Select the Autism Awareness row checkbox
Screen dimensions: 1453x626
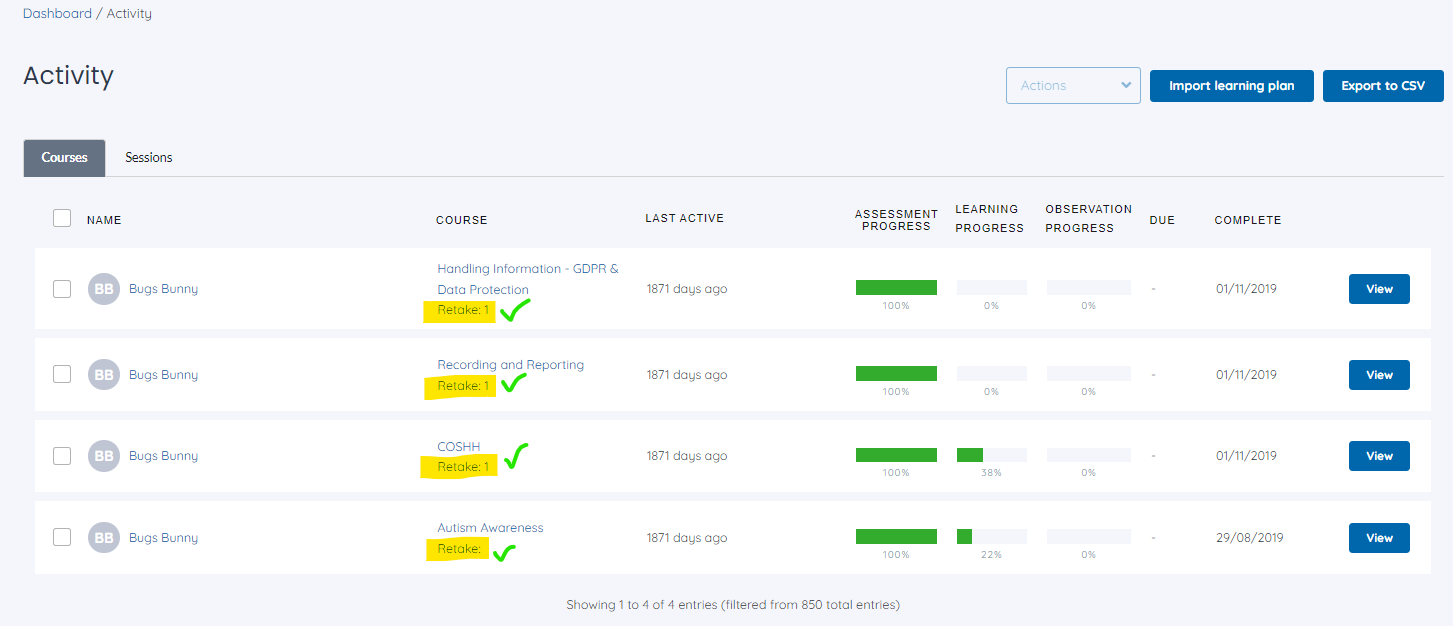click(62, 537)
